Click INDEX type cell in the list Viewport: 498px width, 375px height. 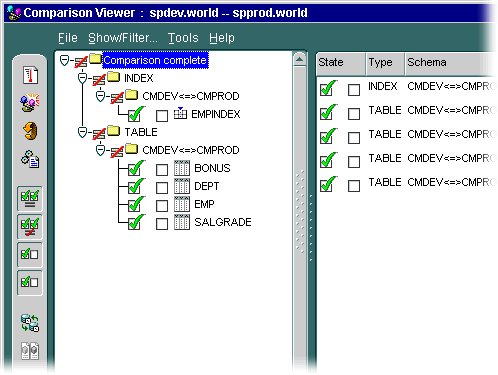[x=383, y=86]
